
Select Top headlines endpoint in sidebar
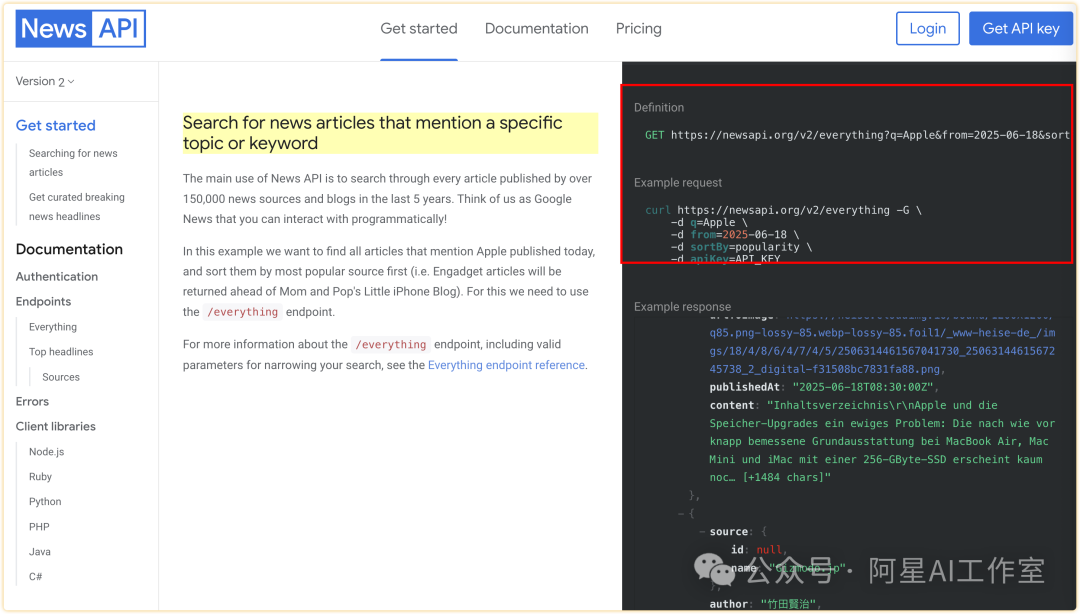(61, 351)
